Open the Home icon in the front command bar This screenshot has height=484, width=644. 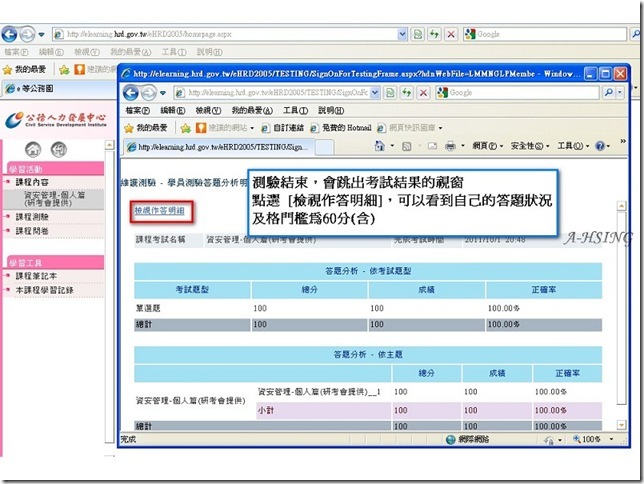click(x=380, y=146)
